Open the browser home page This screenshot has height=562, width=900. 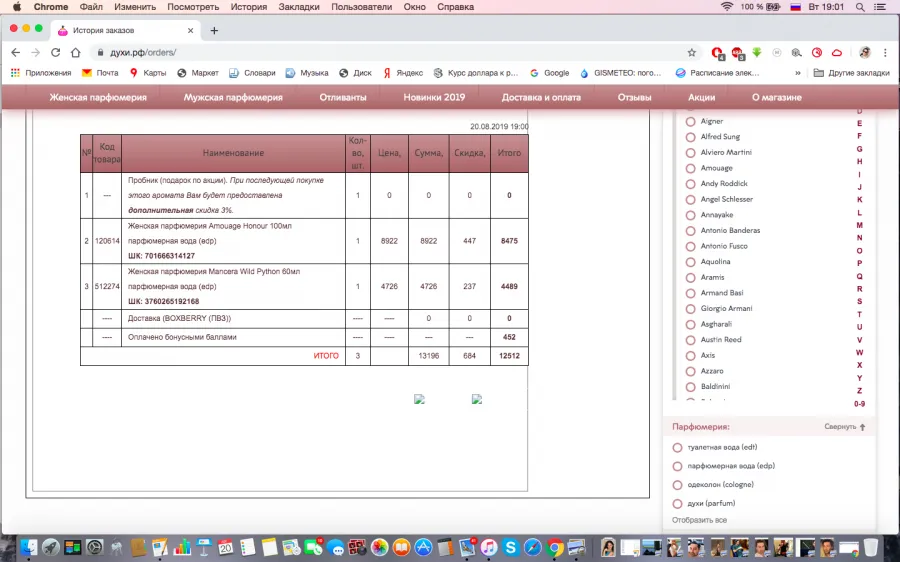click(x=75, y=52)
